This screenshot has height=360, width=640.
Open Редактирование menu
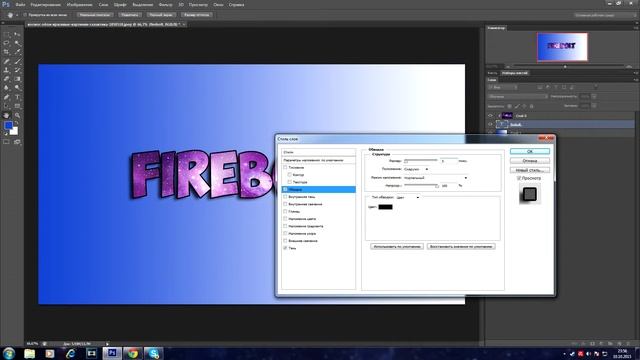(46, 5)
